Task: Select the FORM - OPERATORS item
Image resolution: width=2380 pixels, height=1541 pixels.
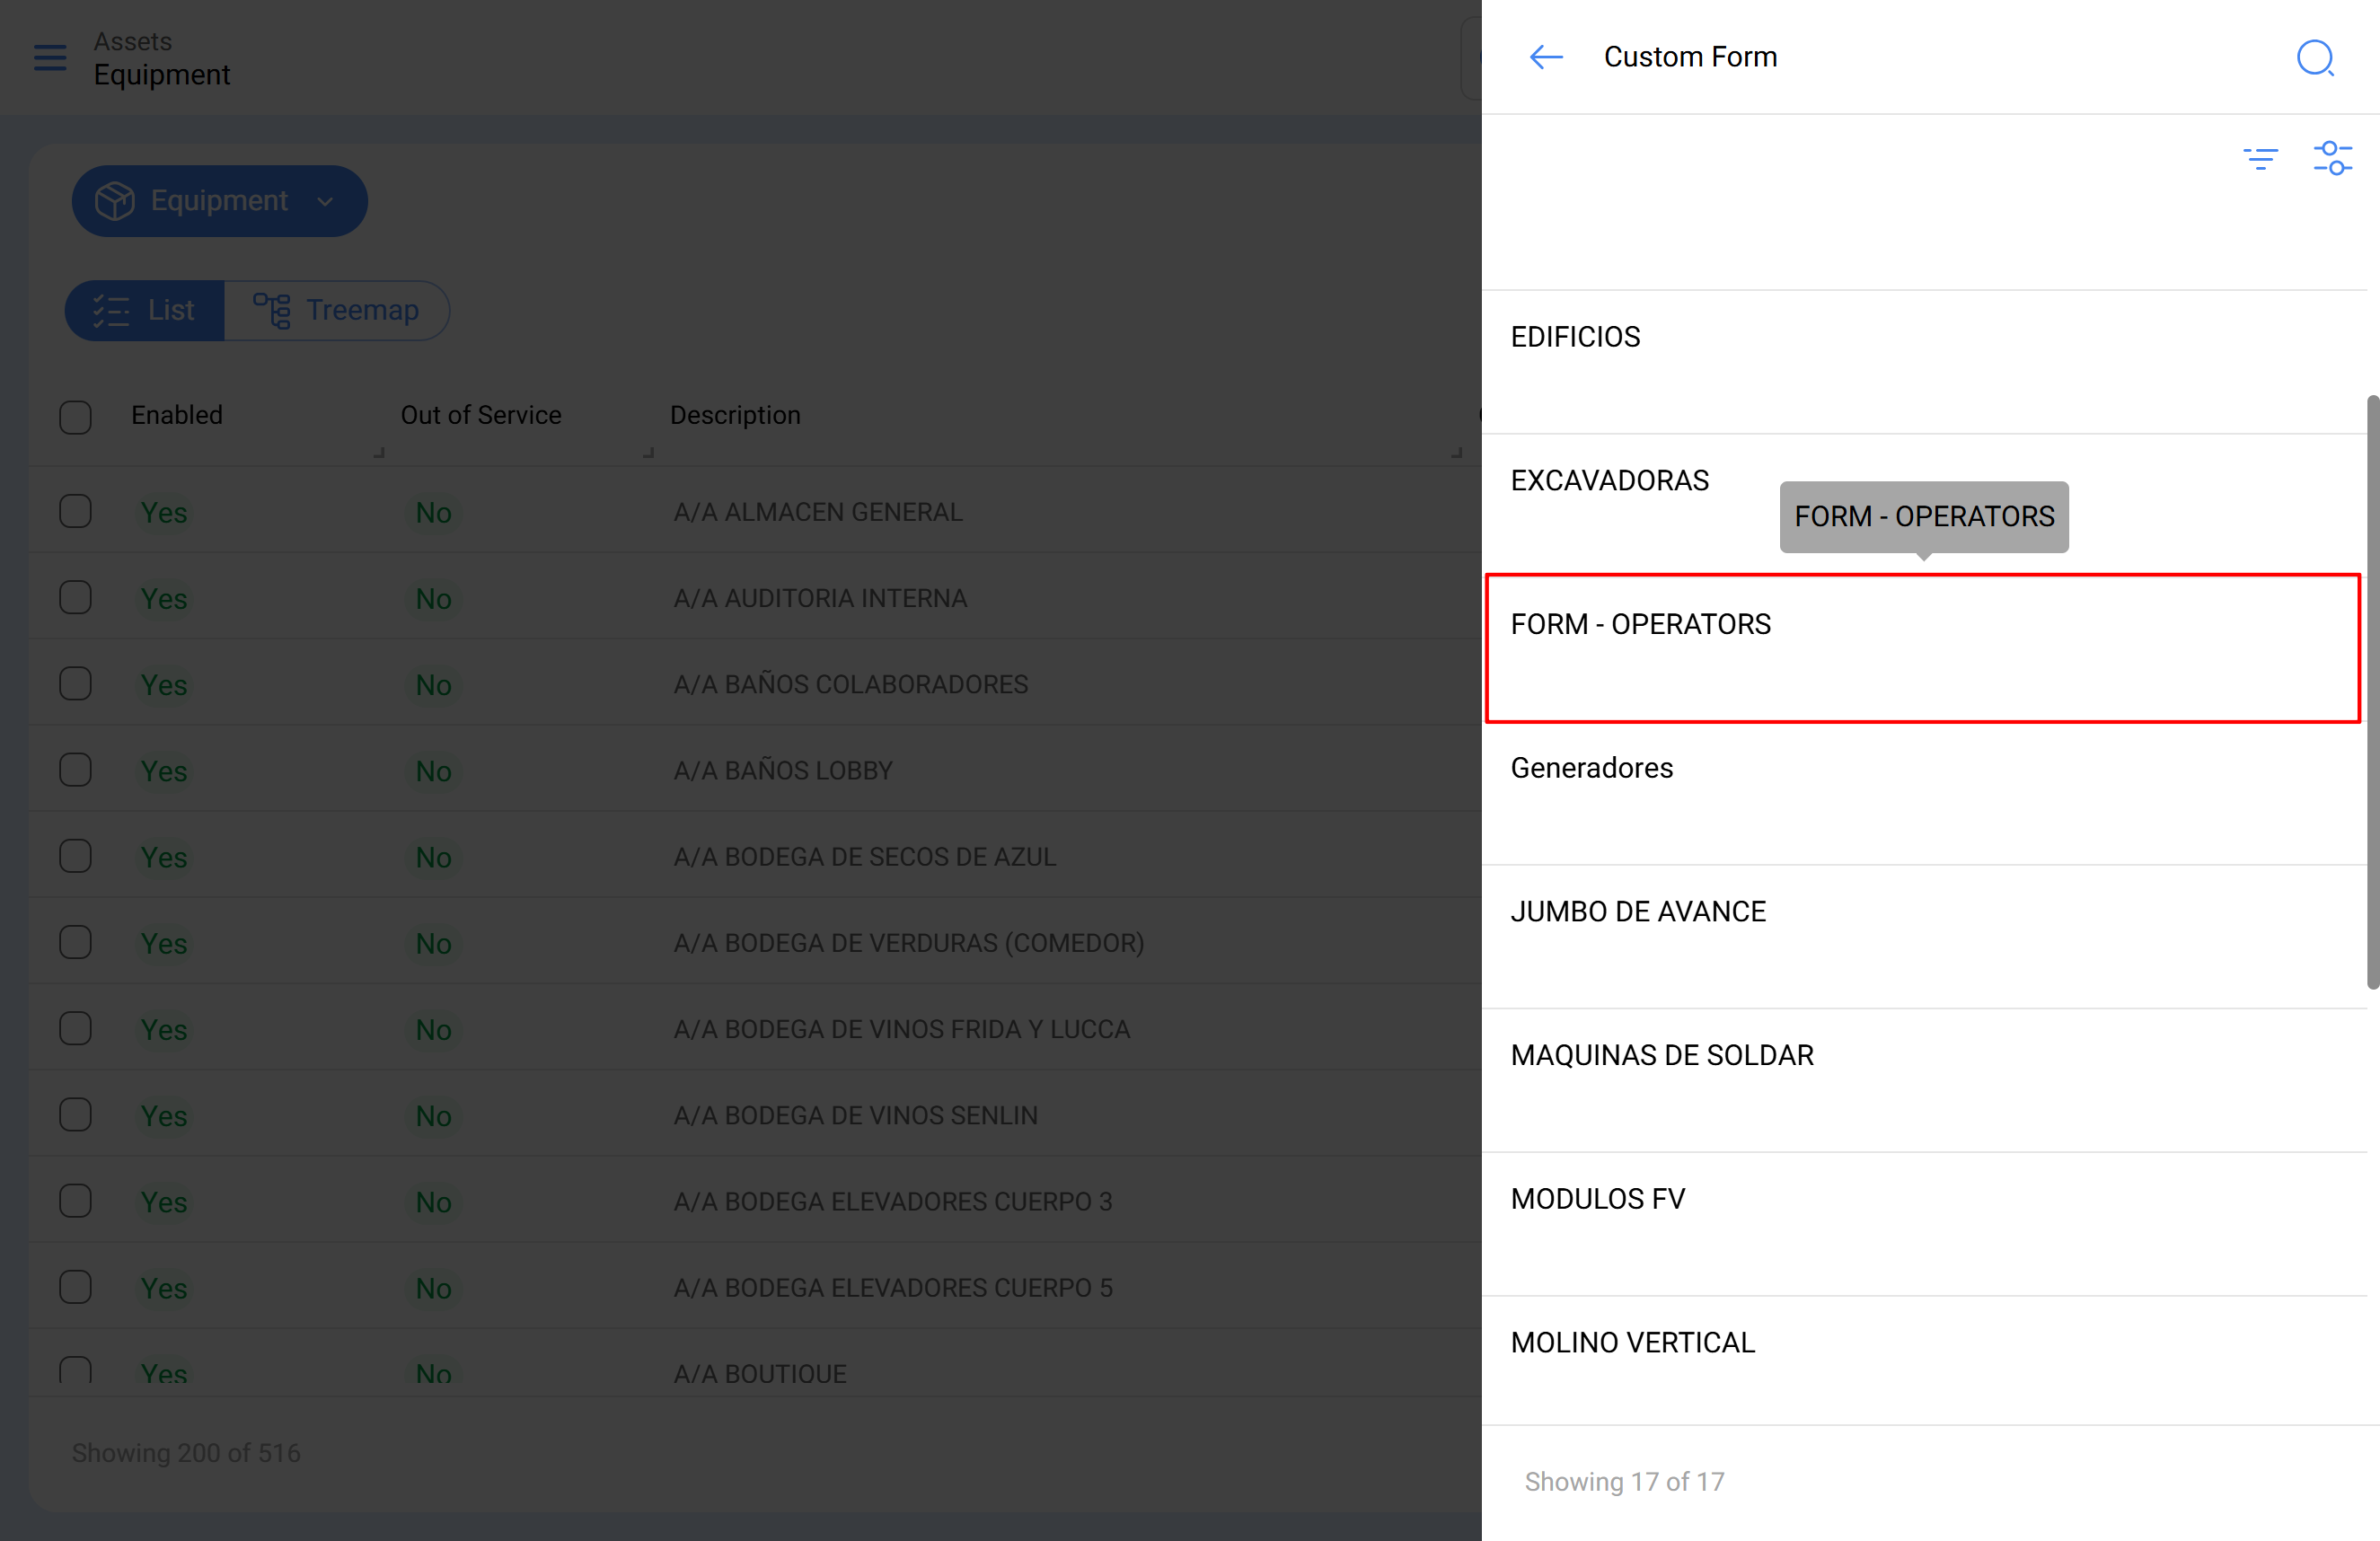Action: pyautogui.click(x=1640, y=624)
